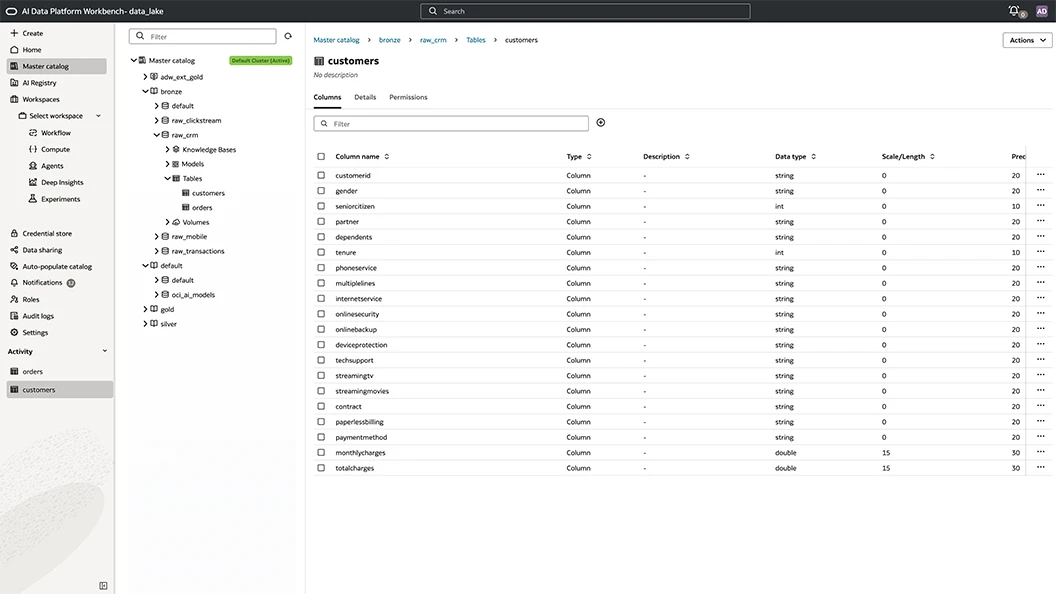Viewport: 1056px width, 594px height.
Task: Collapse the sidebar using bottom panel icon
Action: tap(103, 586)
